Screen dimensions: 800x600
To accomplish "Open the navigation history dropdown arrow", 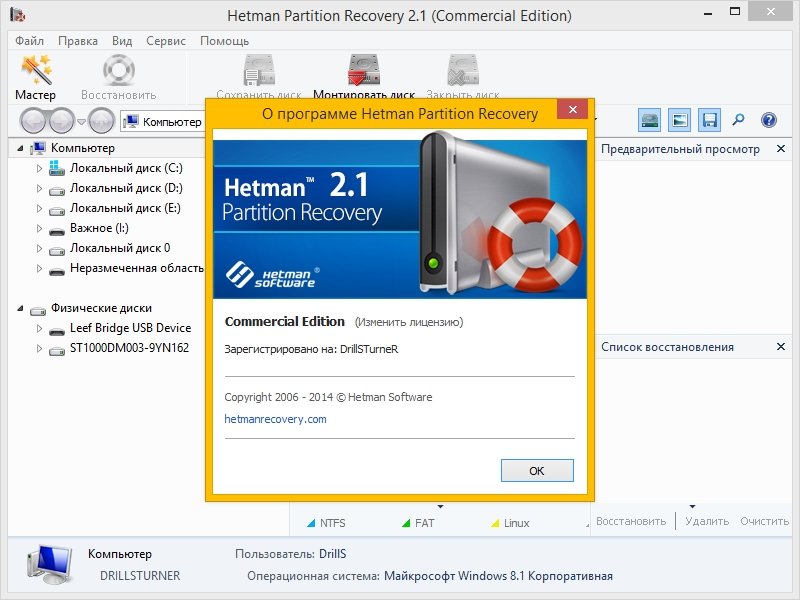I will tap(81, 121).
